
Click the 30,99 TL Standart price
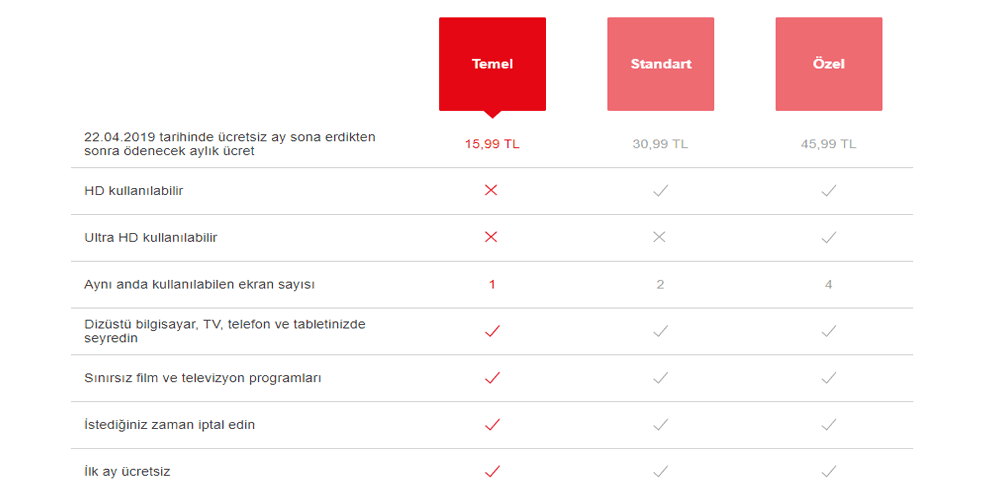click(x=660, y=144)
